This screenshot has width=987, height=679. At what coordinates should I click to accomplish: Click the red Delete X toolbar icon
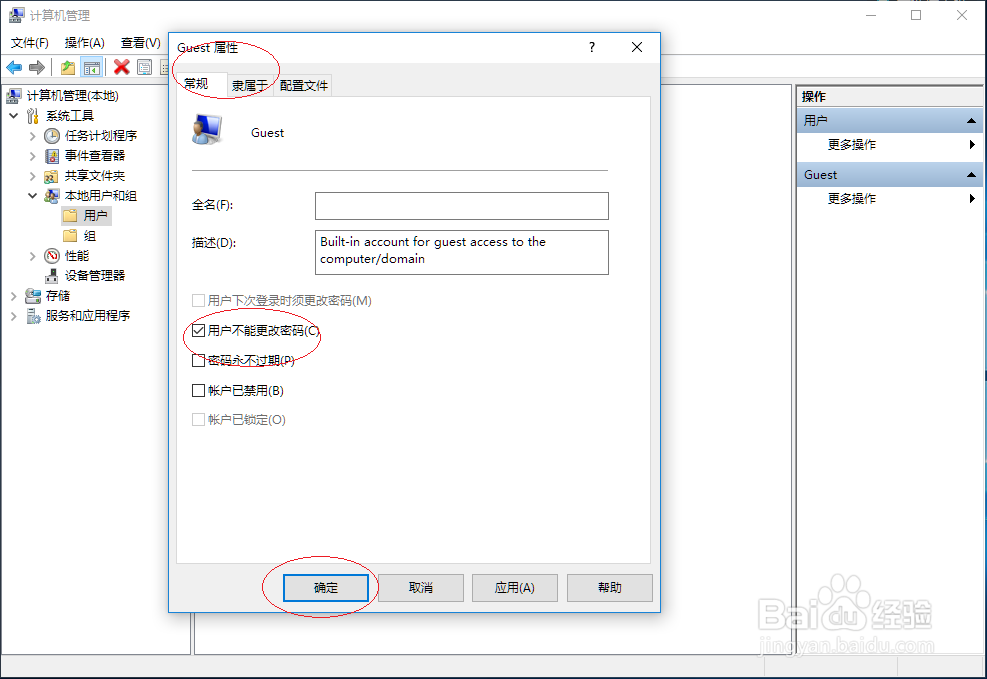click(121, 67)
